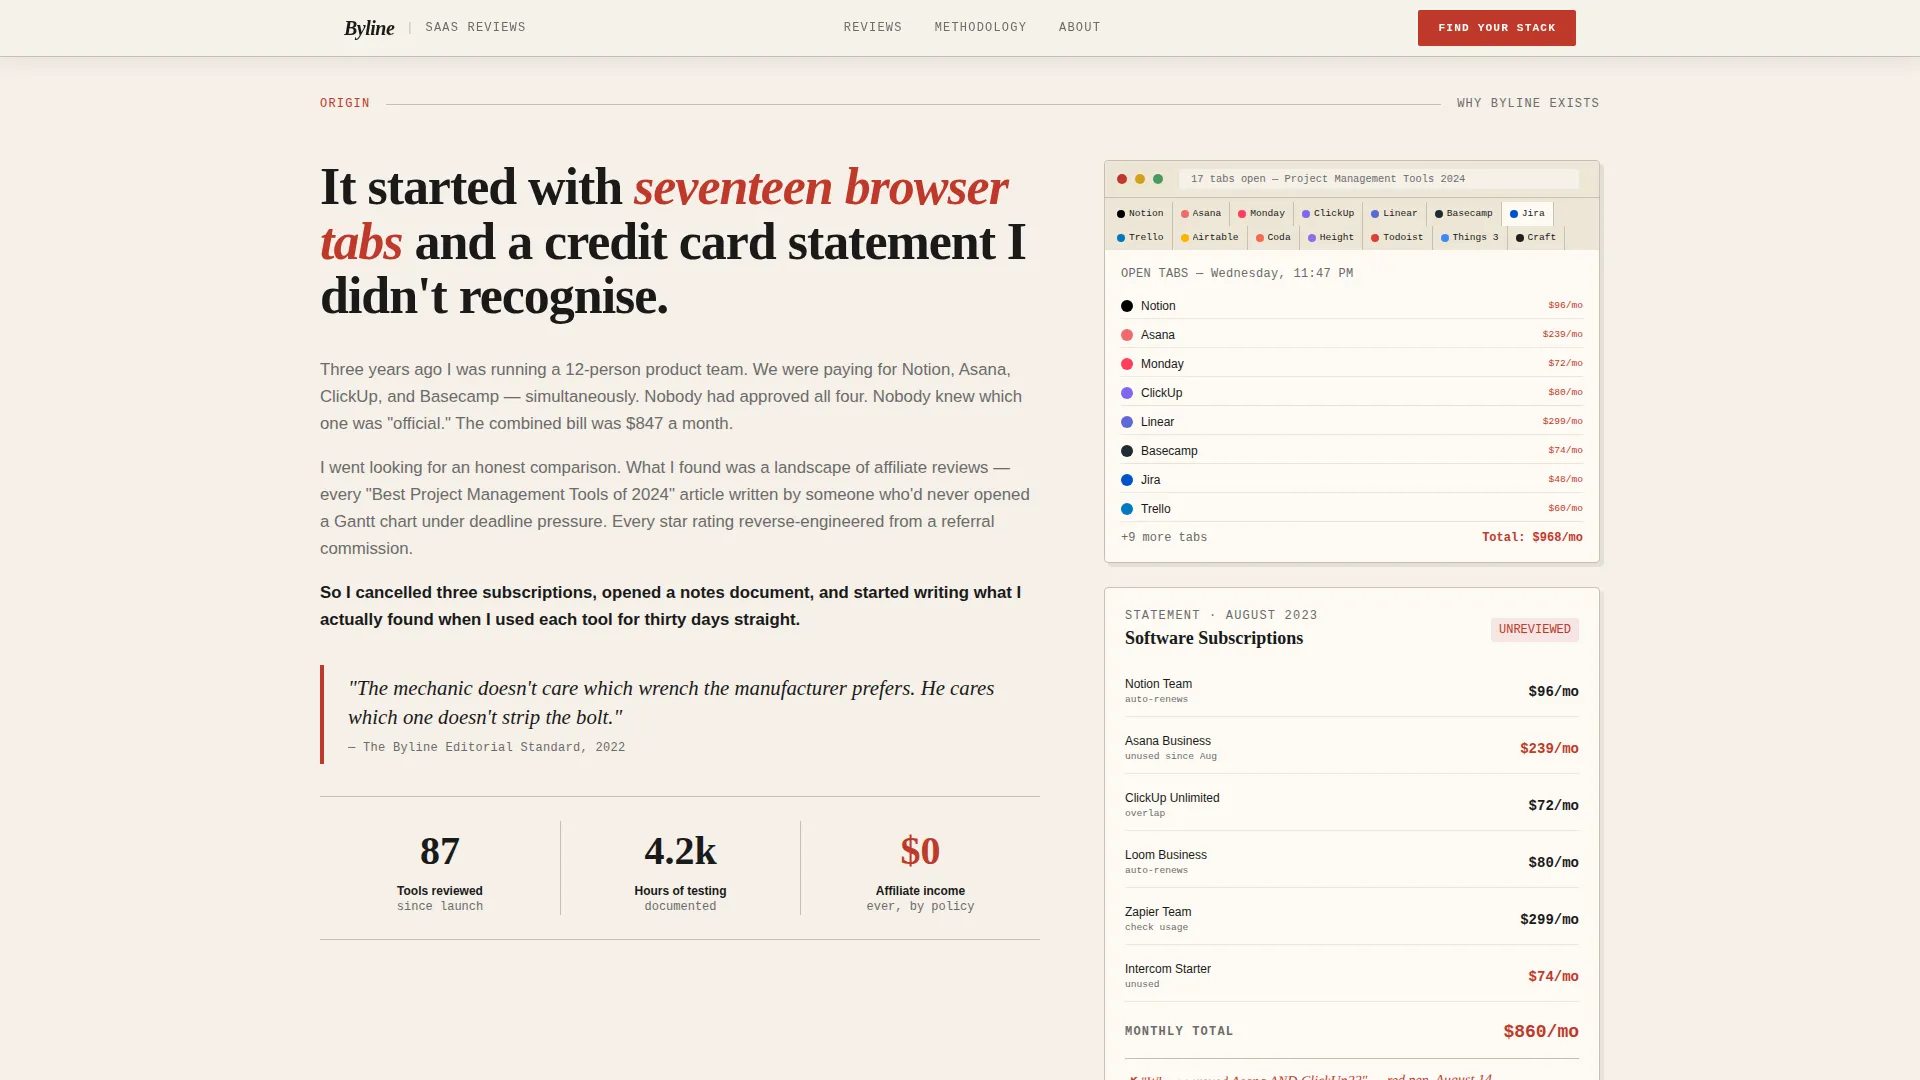
Task: Open the Methodology nav link
Action: click(980, 27)
